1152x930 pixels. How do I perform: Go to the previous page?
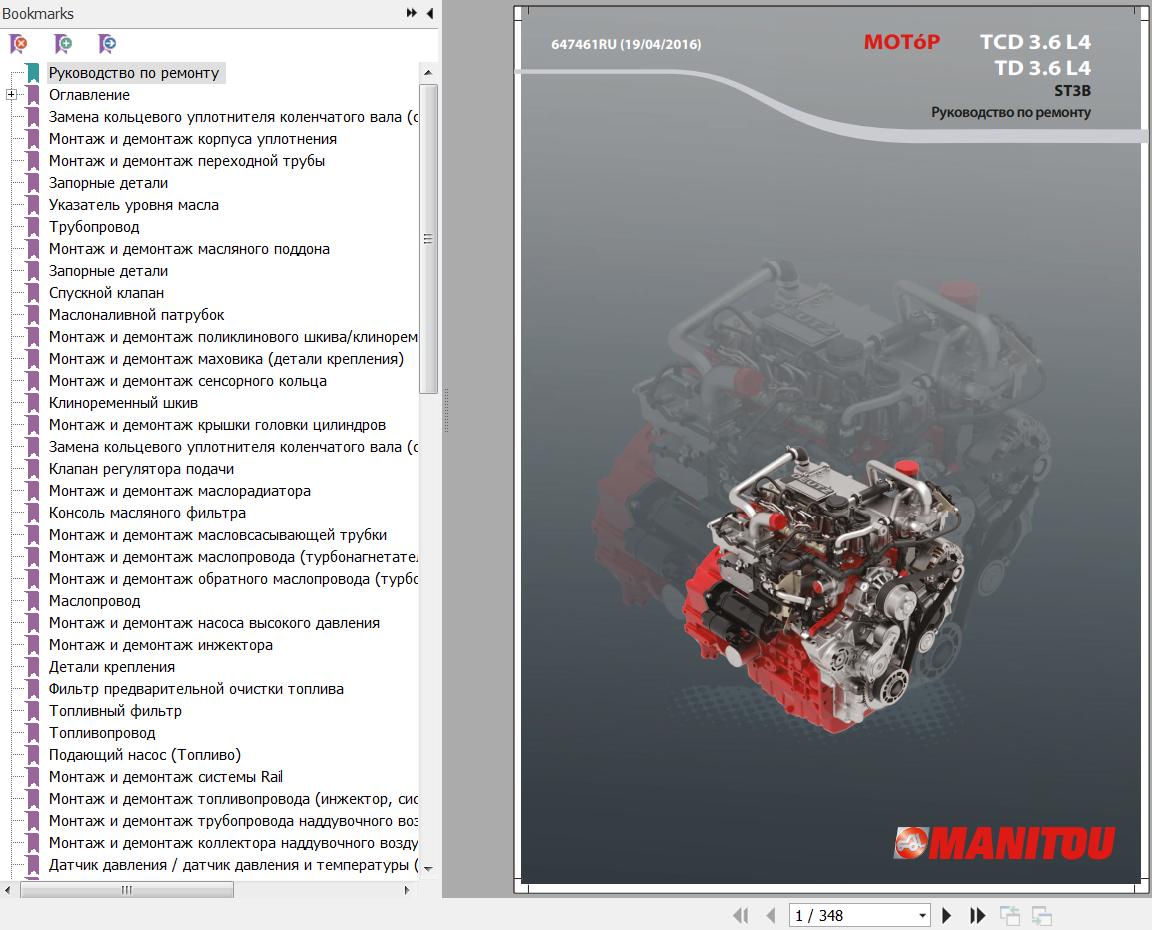click(x=771, y=915)
